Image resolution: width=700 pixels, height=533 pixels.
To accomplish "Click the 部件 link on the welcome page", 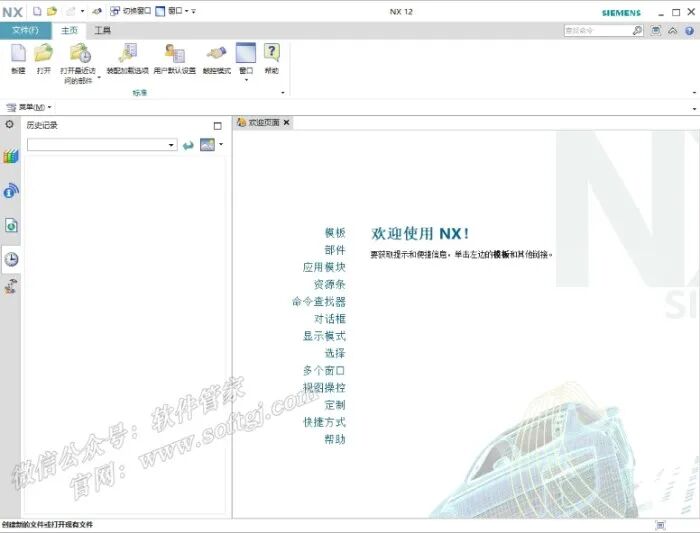I will coord(335,250).
